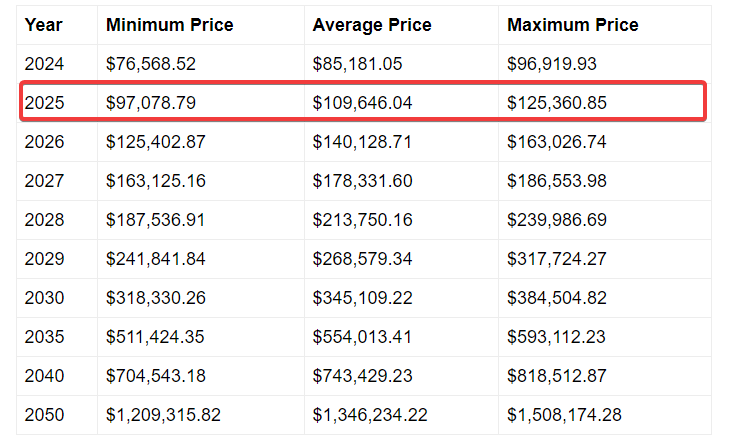Click the 2027 average price $178,331.60
Viewport: 734px width, 445px height.
click(x=362, y=181)
